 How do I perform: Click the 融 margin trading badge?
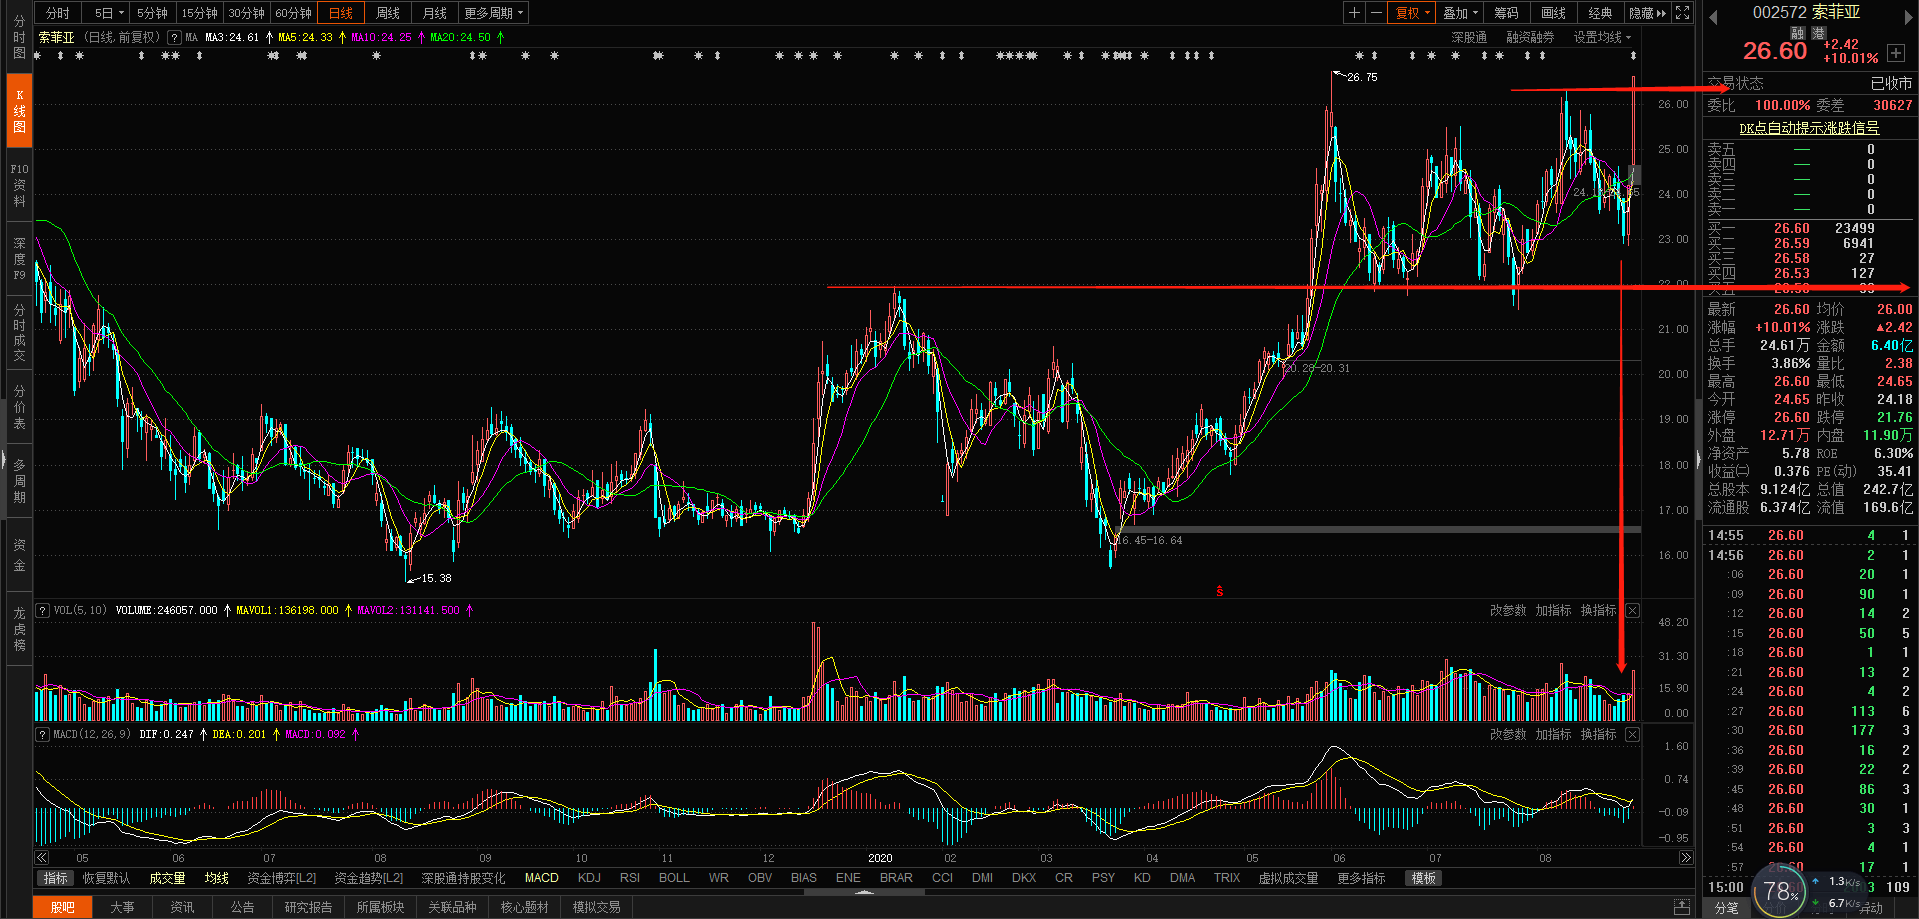1798,33
